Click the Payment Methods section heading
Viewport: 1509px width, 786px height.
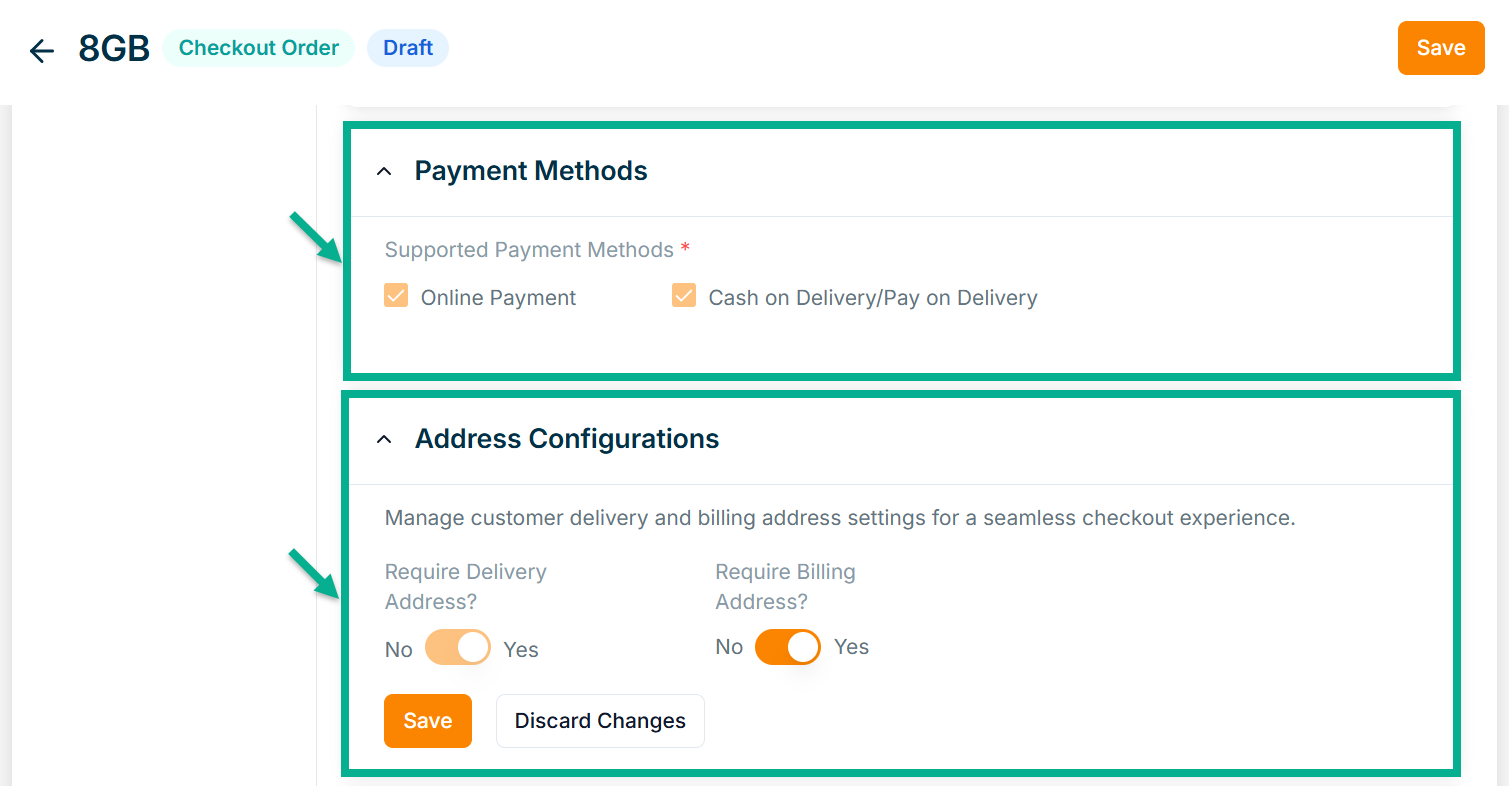(x=531, y=171)
